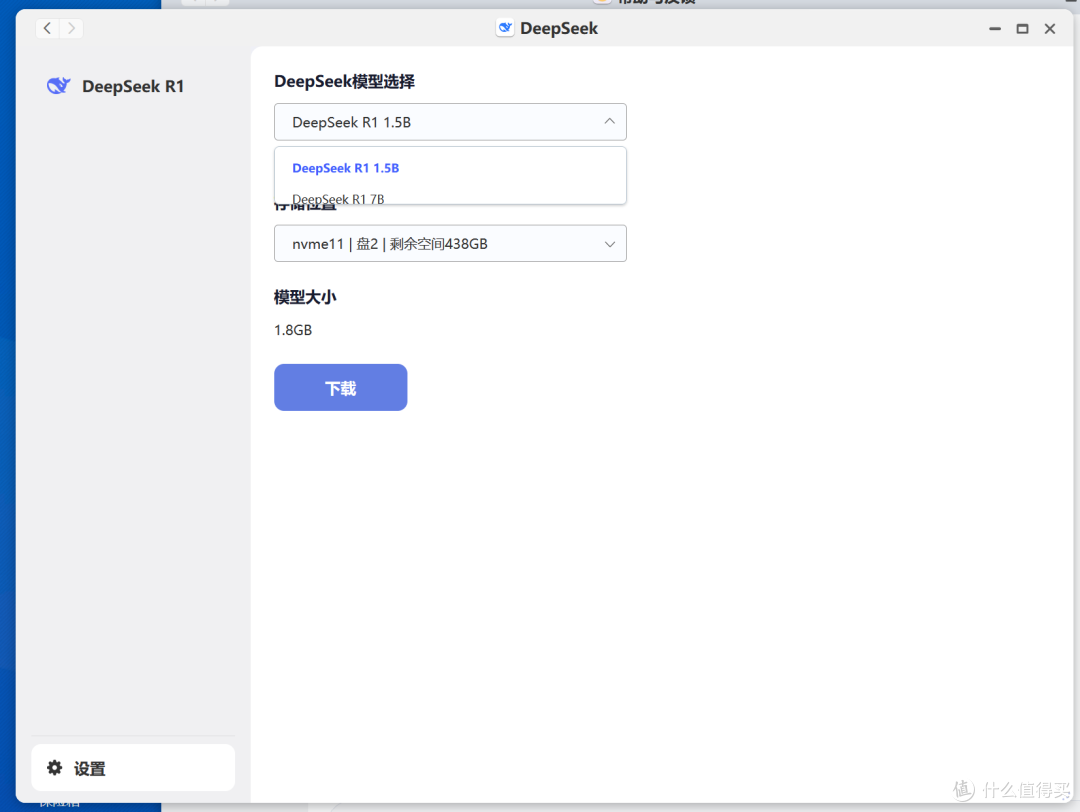
Task: Click the 下载 download button
Action: click(340, 388)
